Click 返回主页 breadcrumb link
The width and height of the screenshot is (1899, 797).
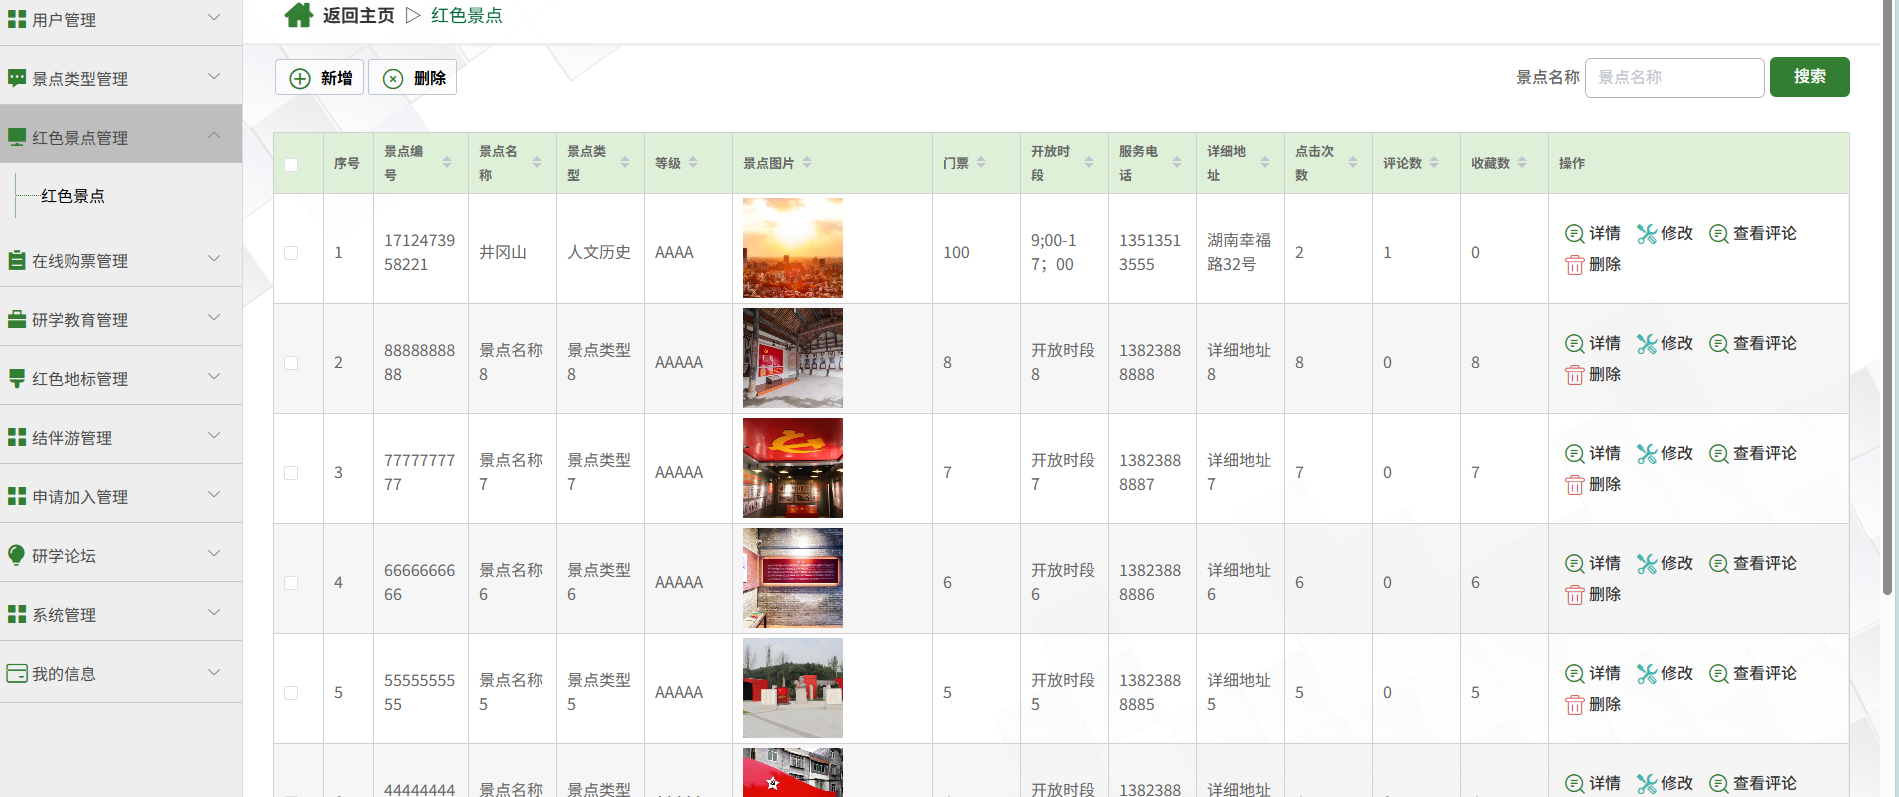pyautogui.click(x=358, y=16)
